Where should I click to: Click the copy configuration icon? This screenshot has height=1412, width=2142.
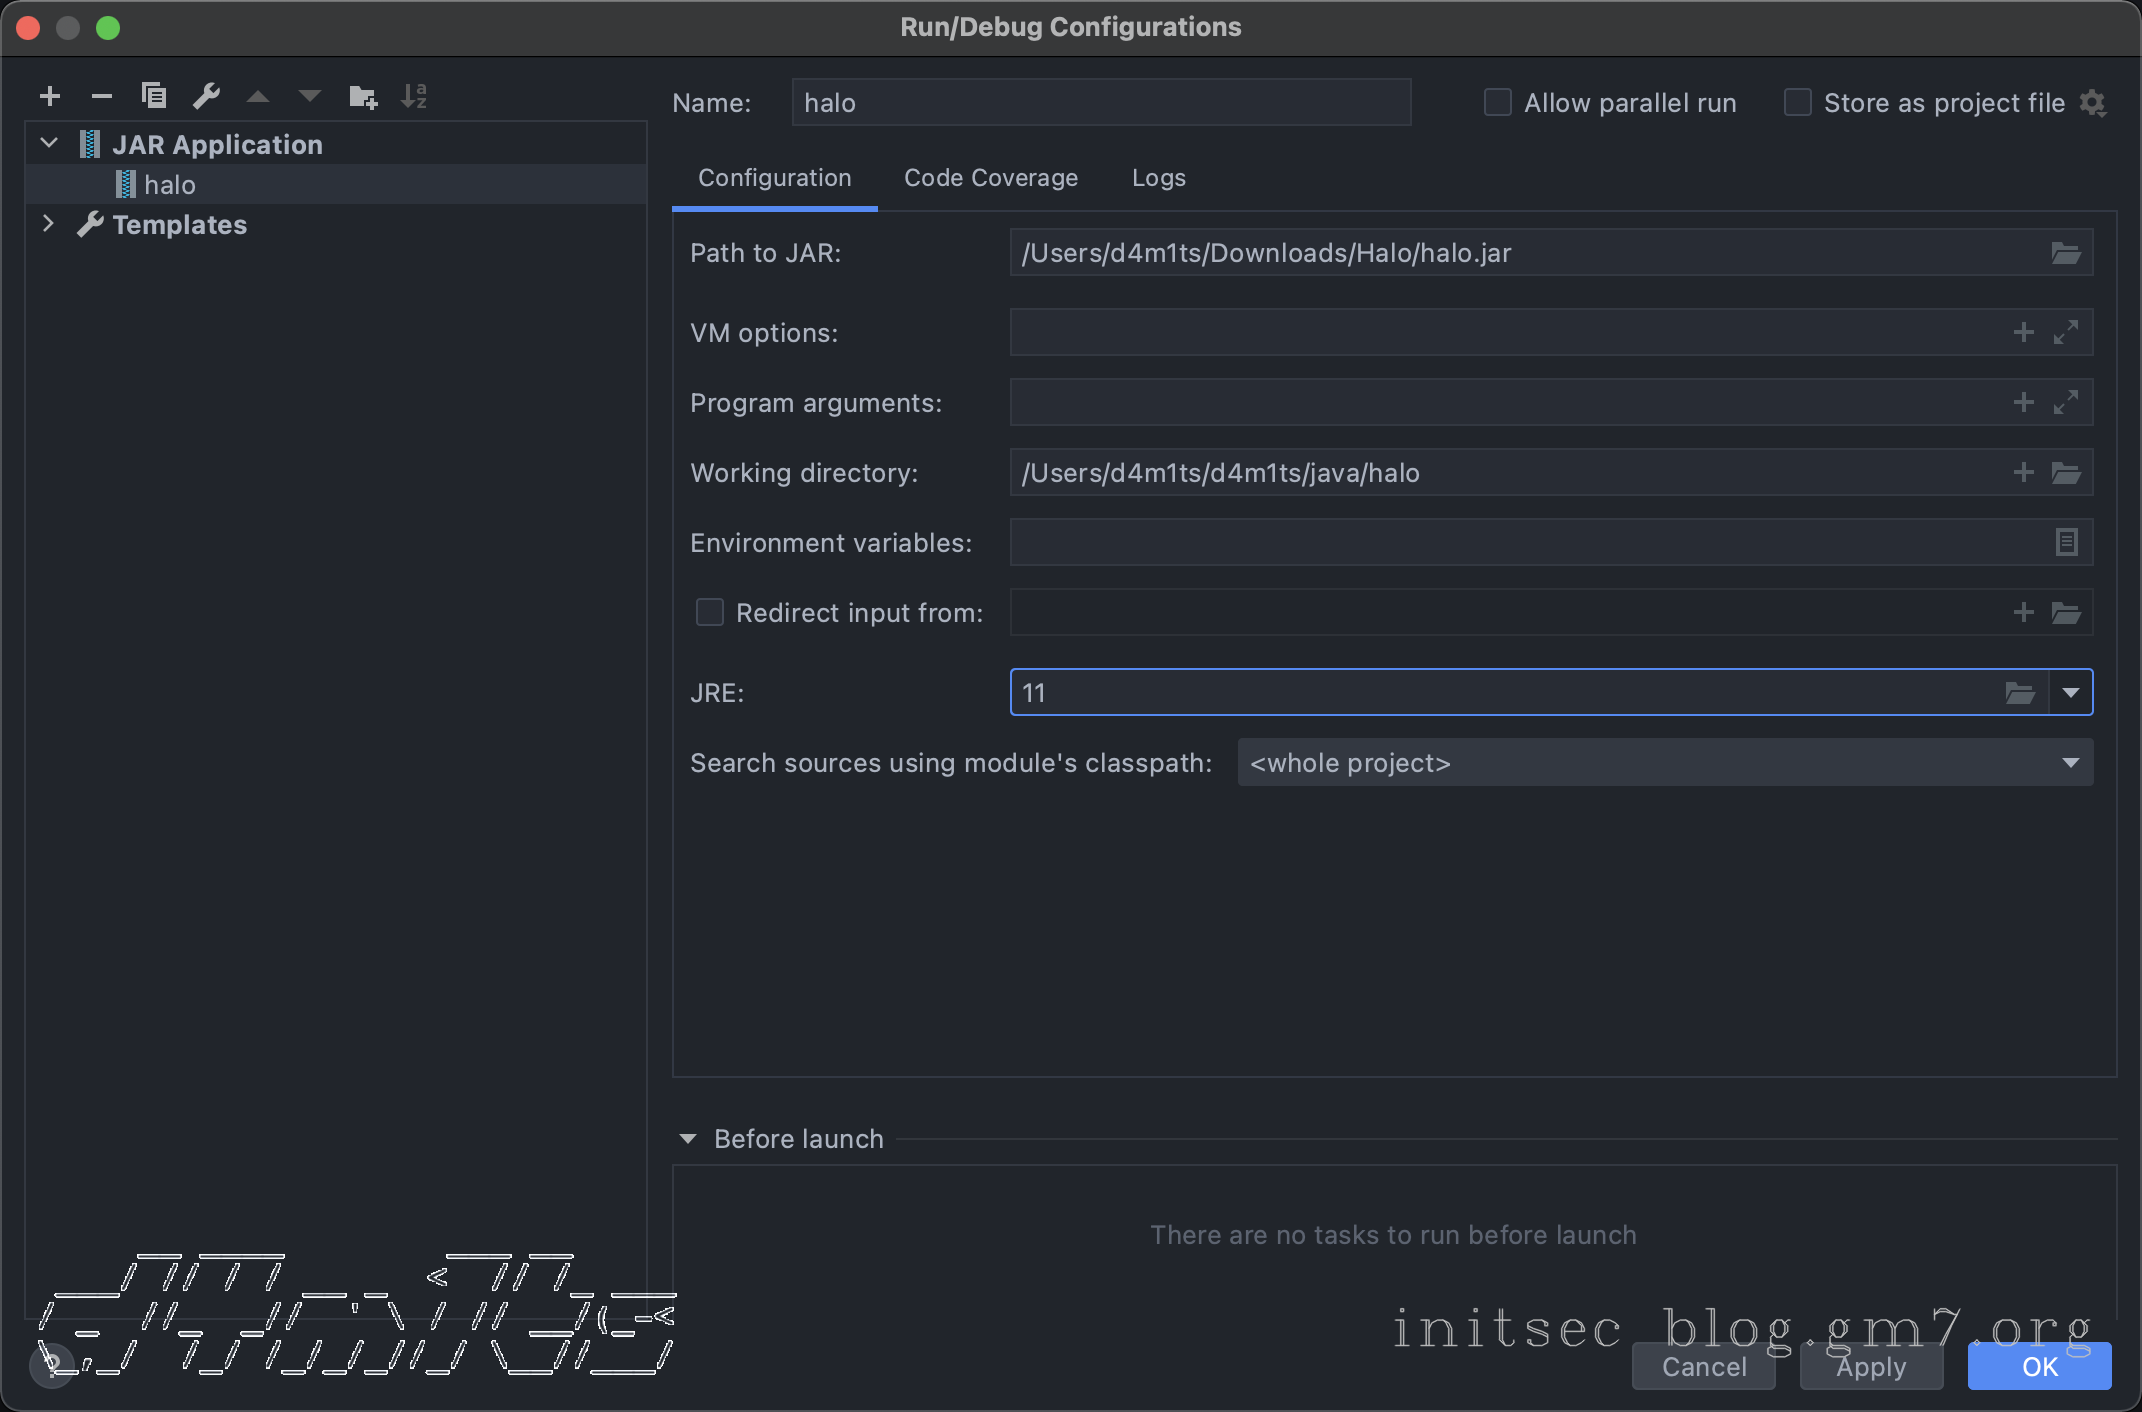point(154,96)
